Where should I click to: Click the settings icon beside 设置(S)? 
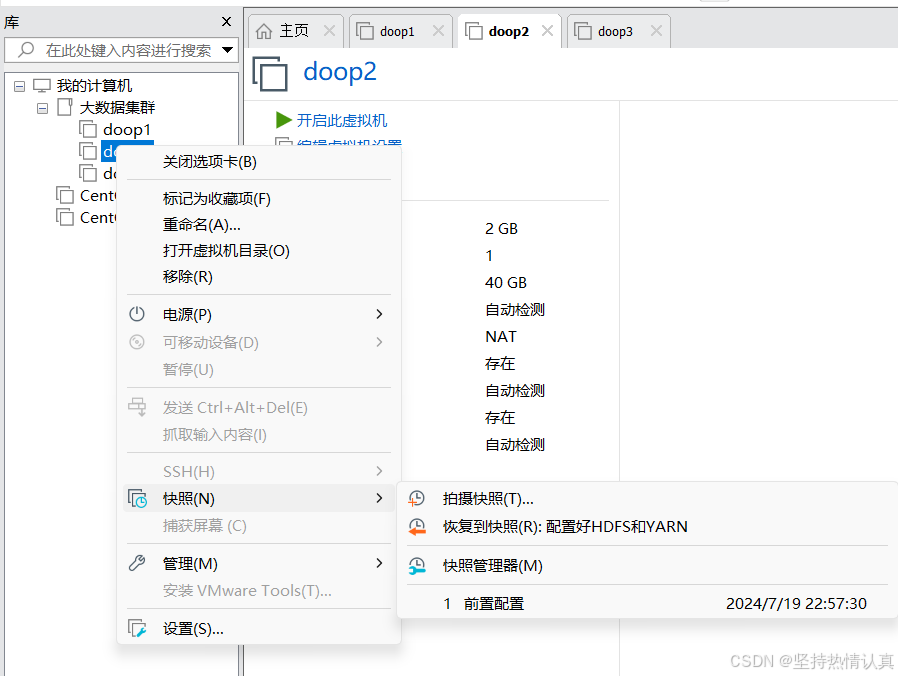137,628
